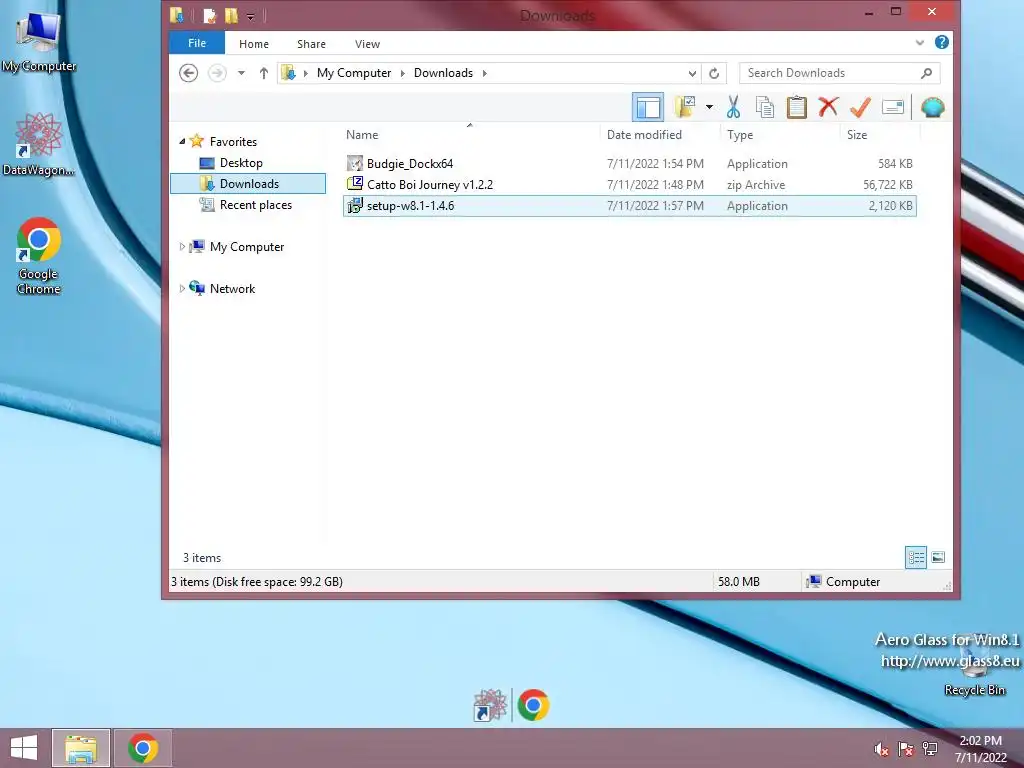Click the Paste clipboard icon
Screen dimensions: 1024x768
796,107
